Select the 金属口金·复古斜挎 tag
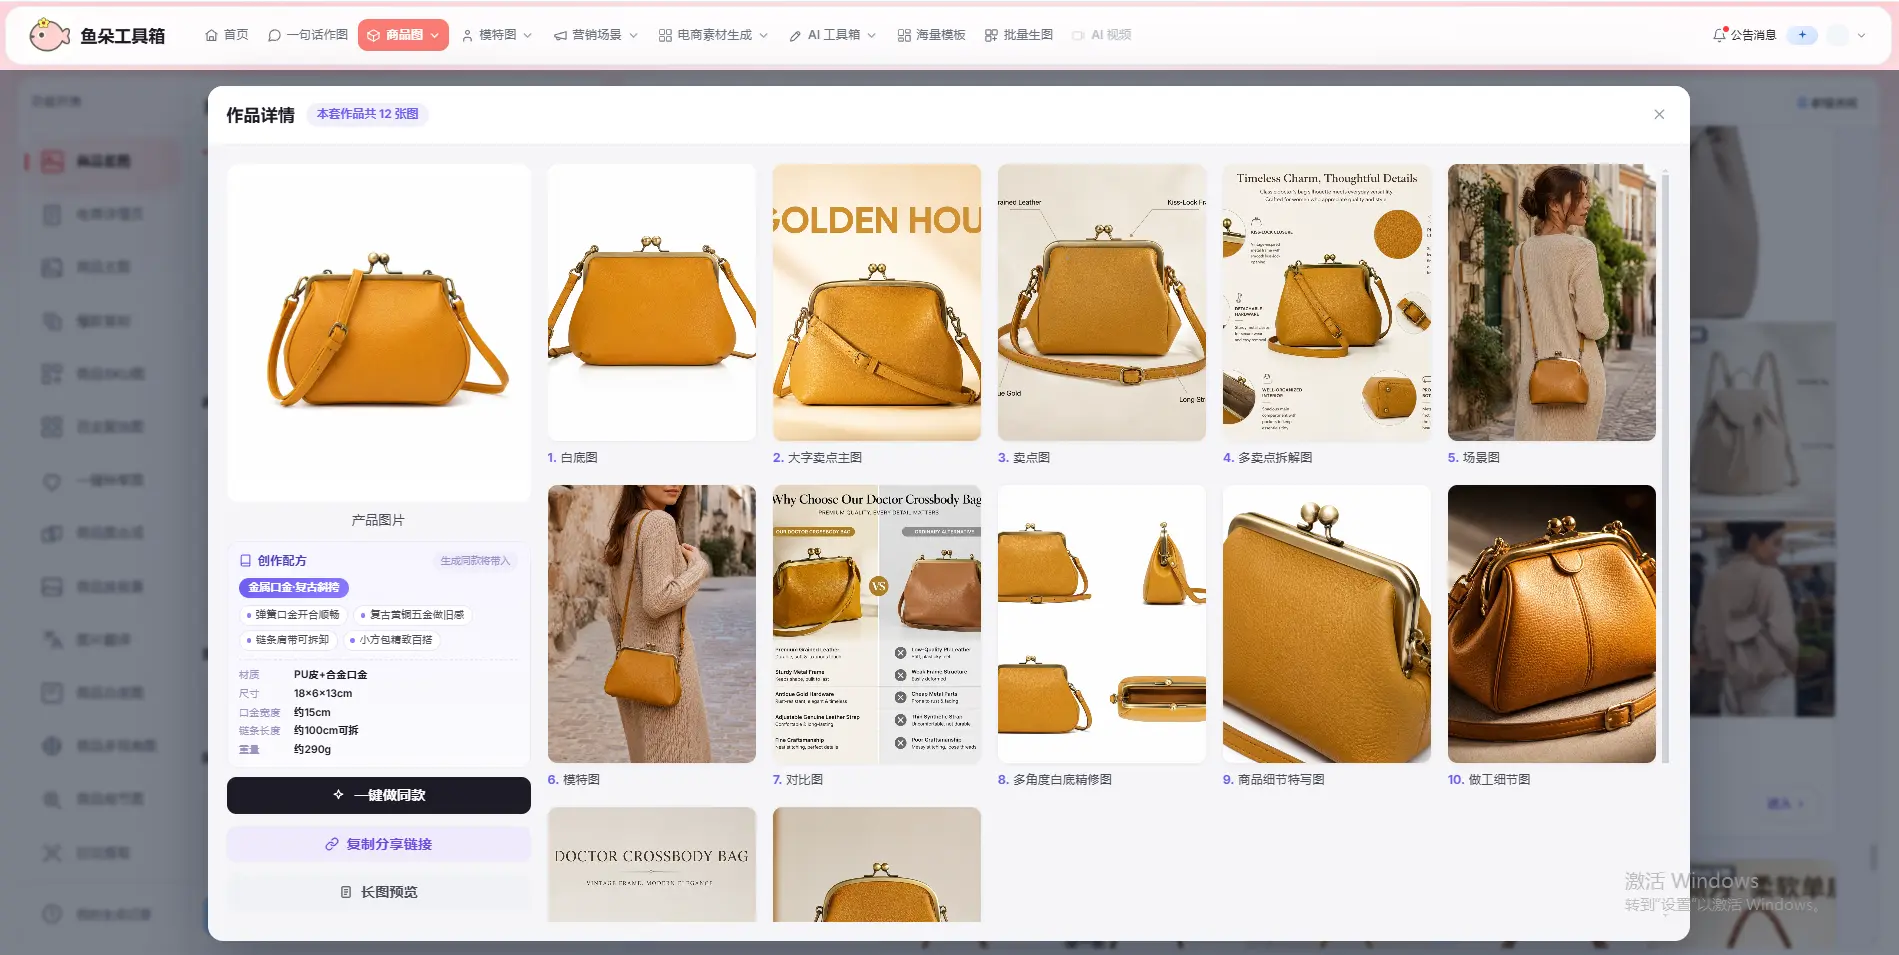Image resolution: width=1899 pixels, height=955 pixels. pyautogui.click(x=294, y=588)
